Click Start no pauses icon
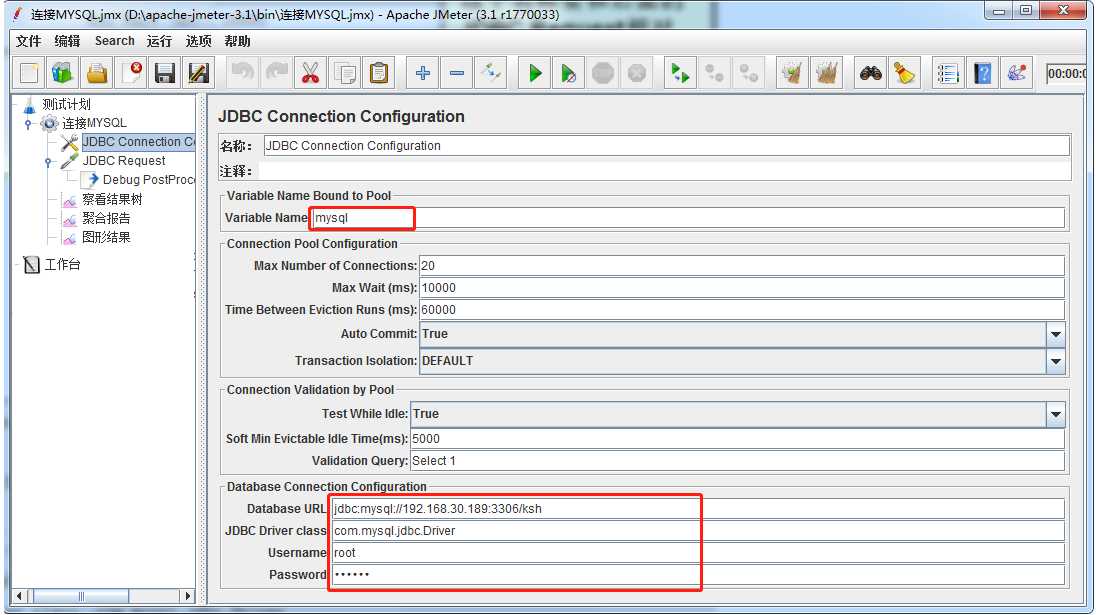This screenshot has height=615, width=1096. (568, 73)
